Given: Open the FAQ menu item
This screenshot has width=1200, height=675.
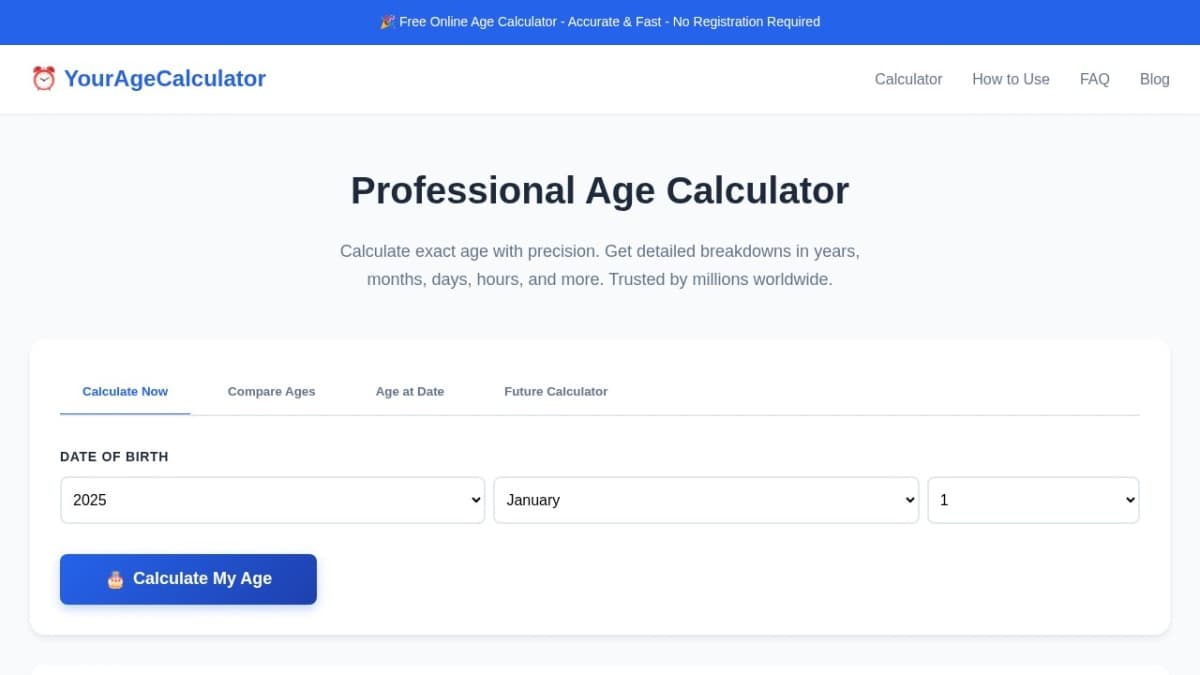Looking at the screenshot, I should coord(1094,79).
